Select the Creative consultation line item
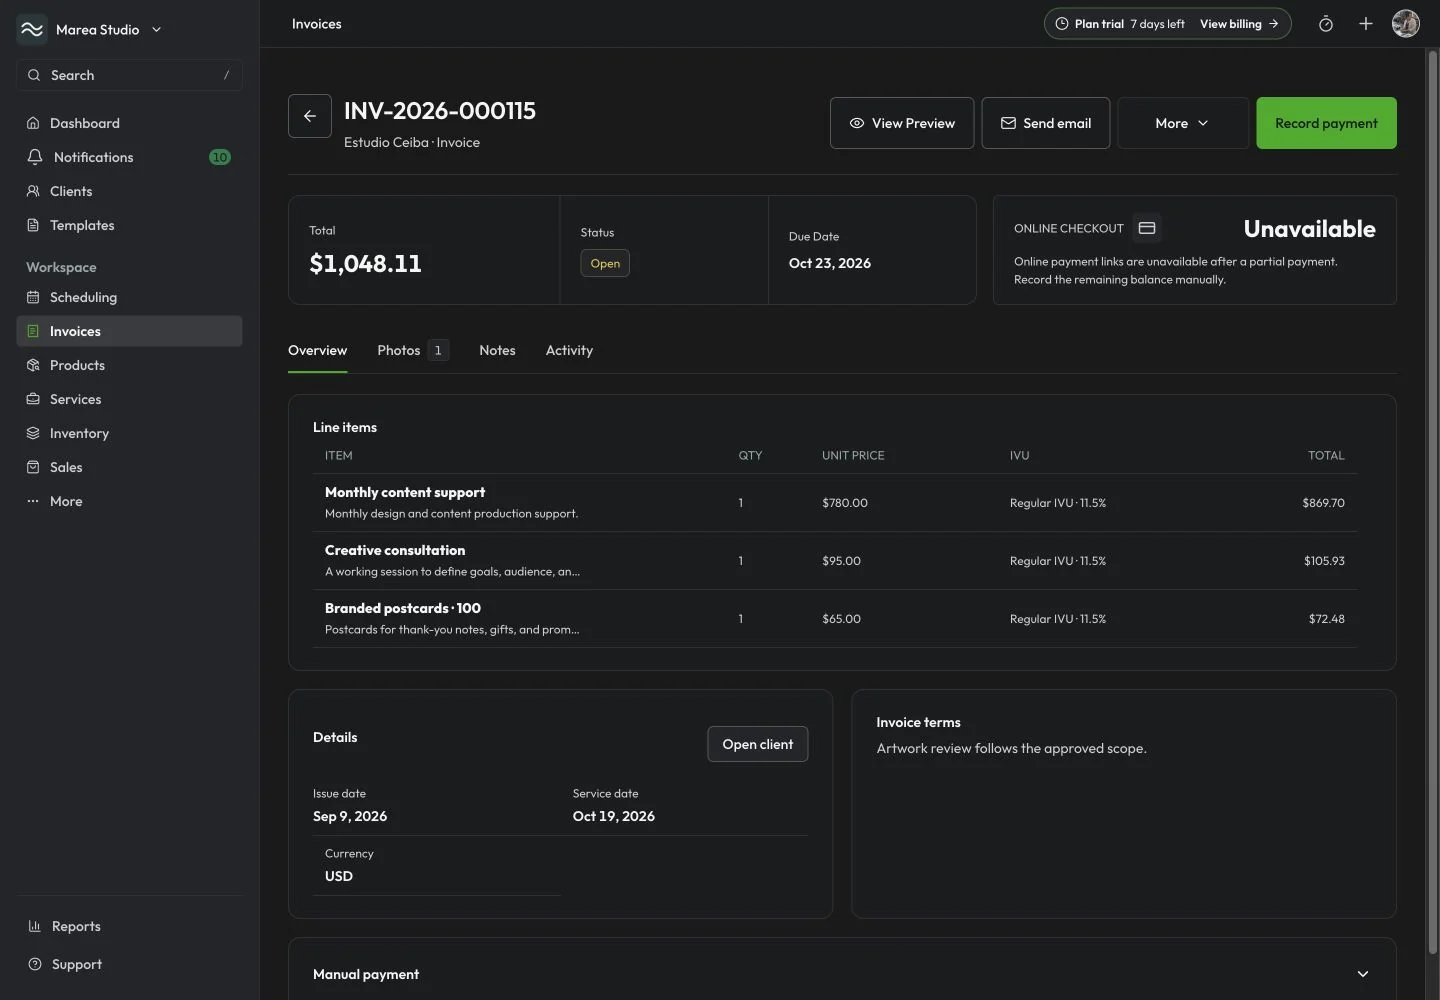This screenshot has width=1440, height=1000. coord(834,560)
